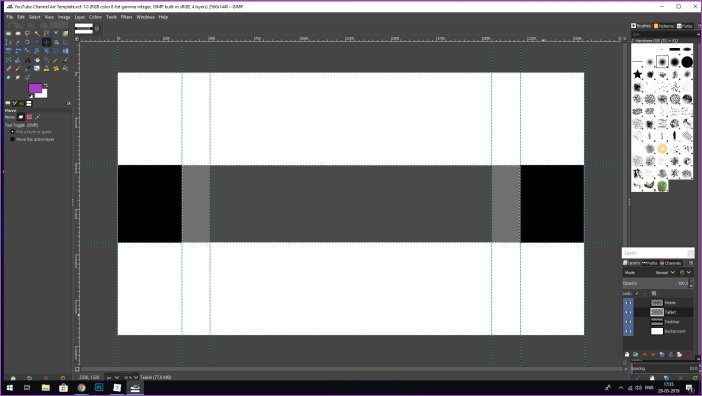Screen dimensions: 702x396
Task: Swap foreground and background colors
Action: tap(45, 85)
